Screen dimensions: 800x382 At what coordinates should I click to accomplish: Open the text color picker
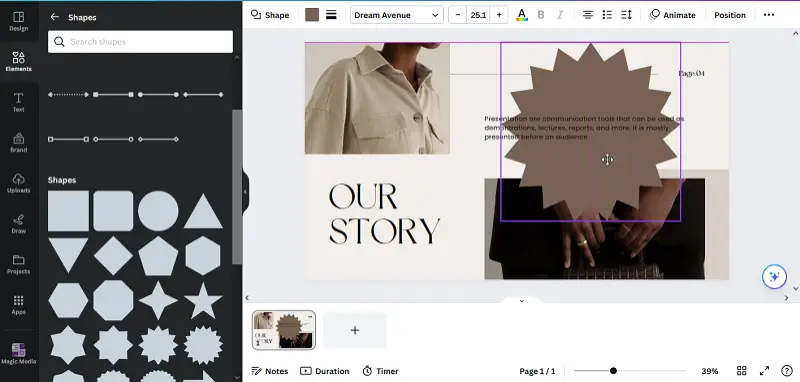coord(521,15)
